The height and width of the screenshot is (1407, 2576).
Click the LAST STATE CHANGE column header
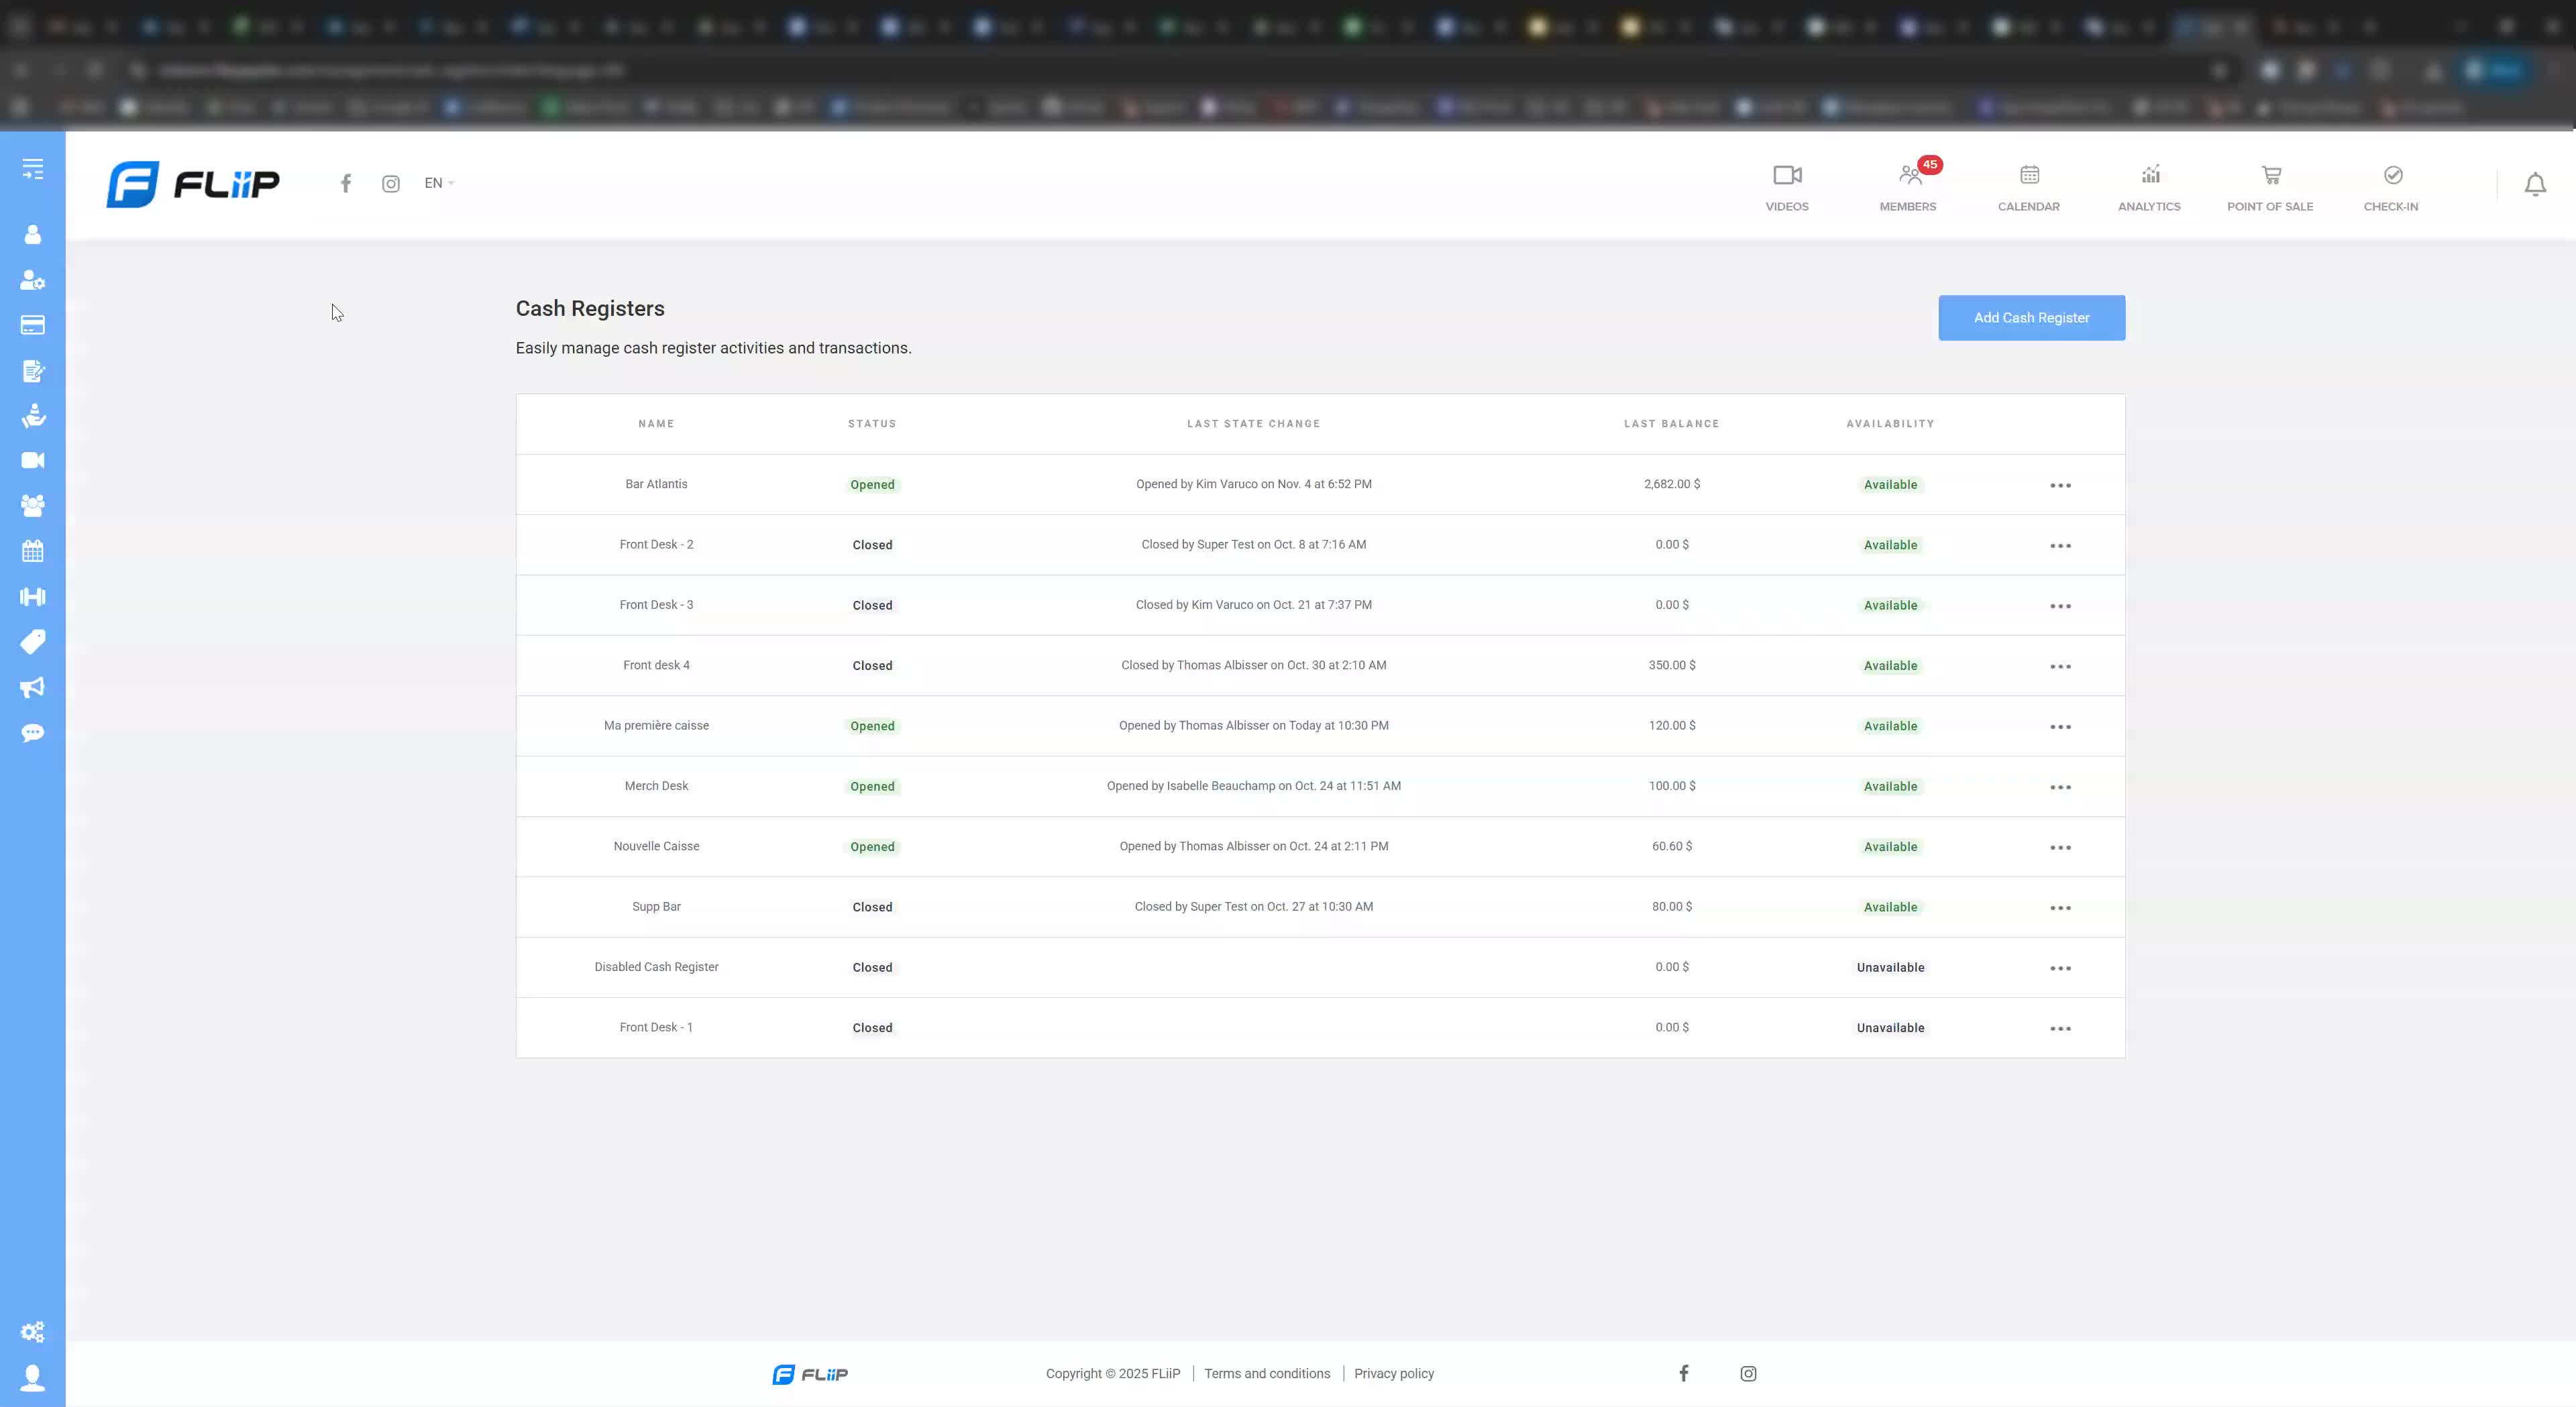[1254, 424]
